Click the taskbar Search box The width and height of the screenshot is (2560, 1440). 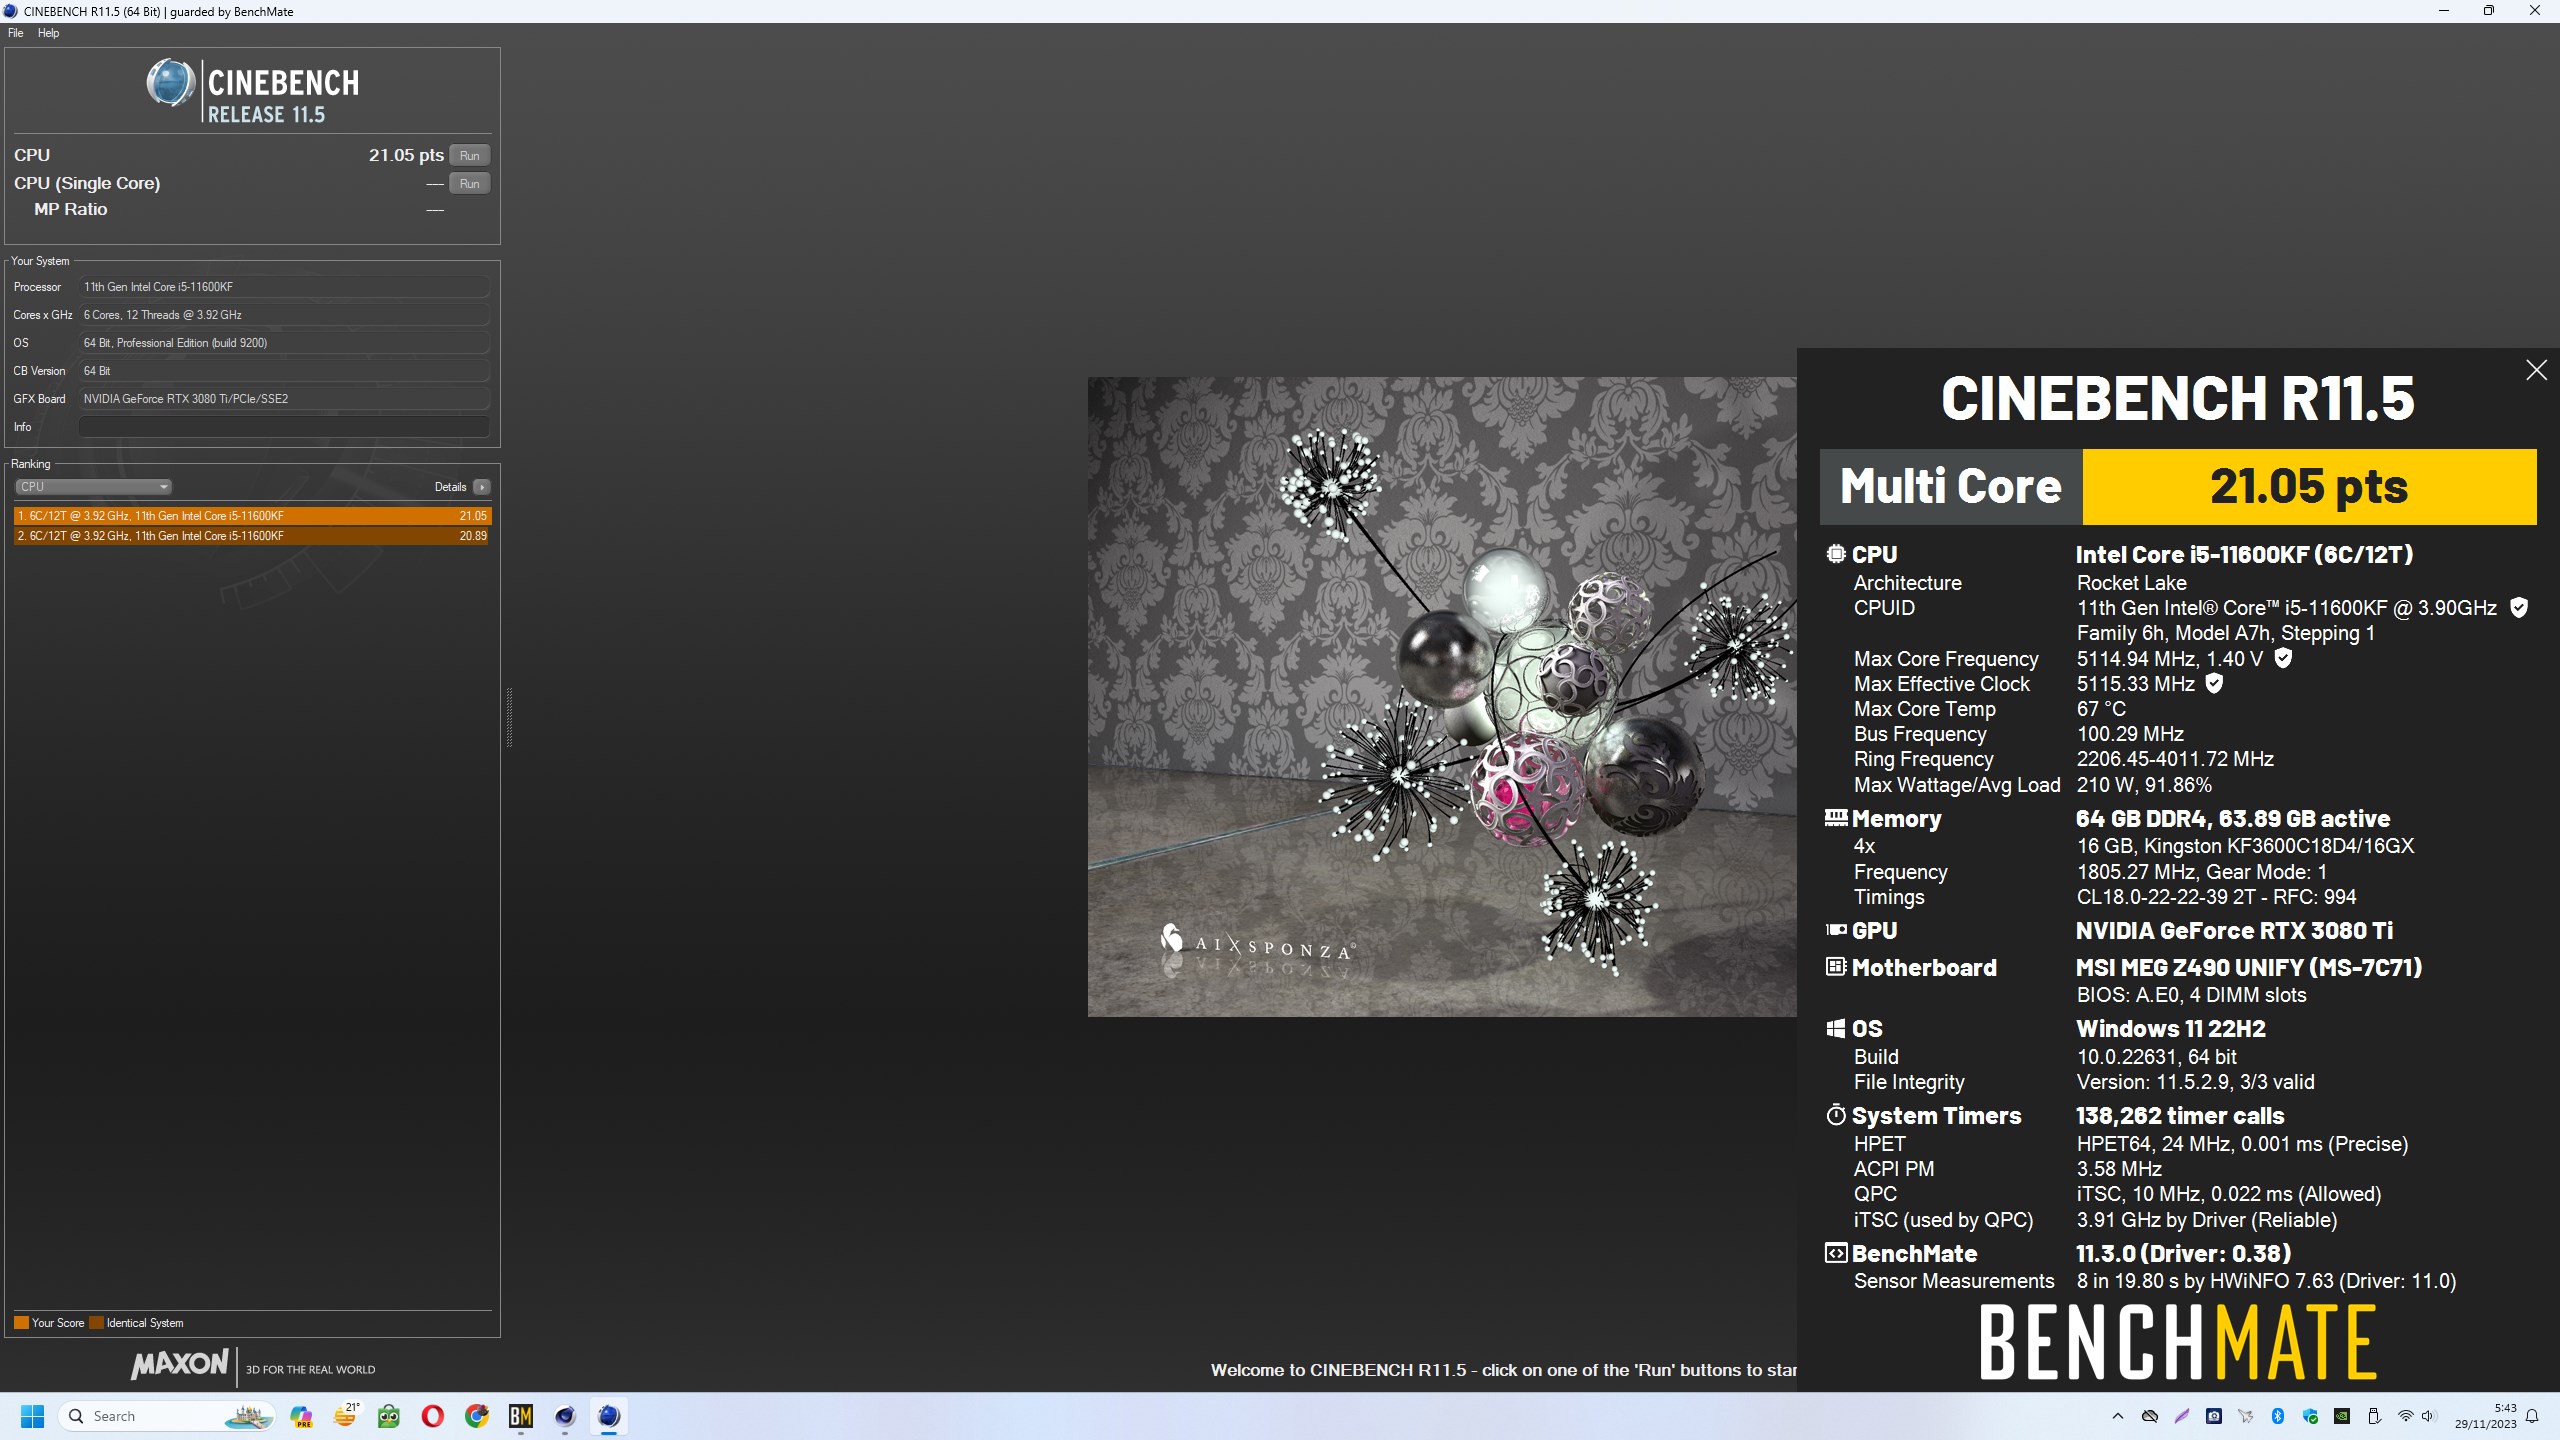tap(168, 1416)
